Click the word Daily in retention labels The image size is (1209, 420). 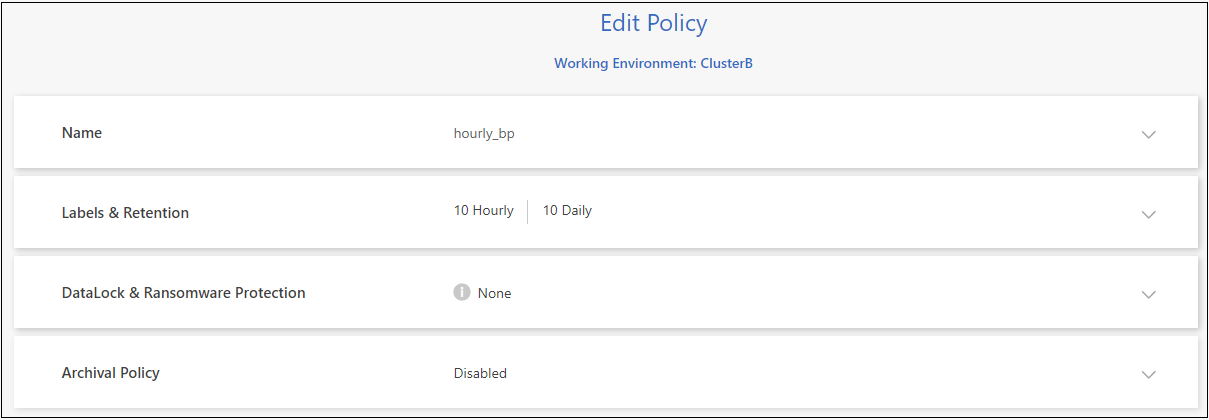(577, 211)
